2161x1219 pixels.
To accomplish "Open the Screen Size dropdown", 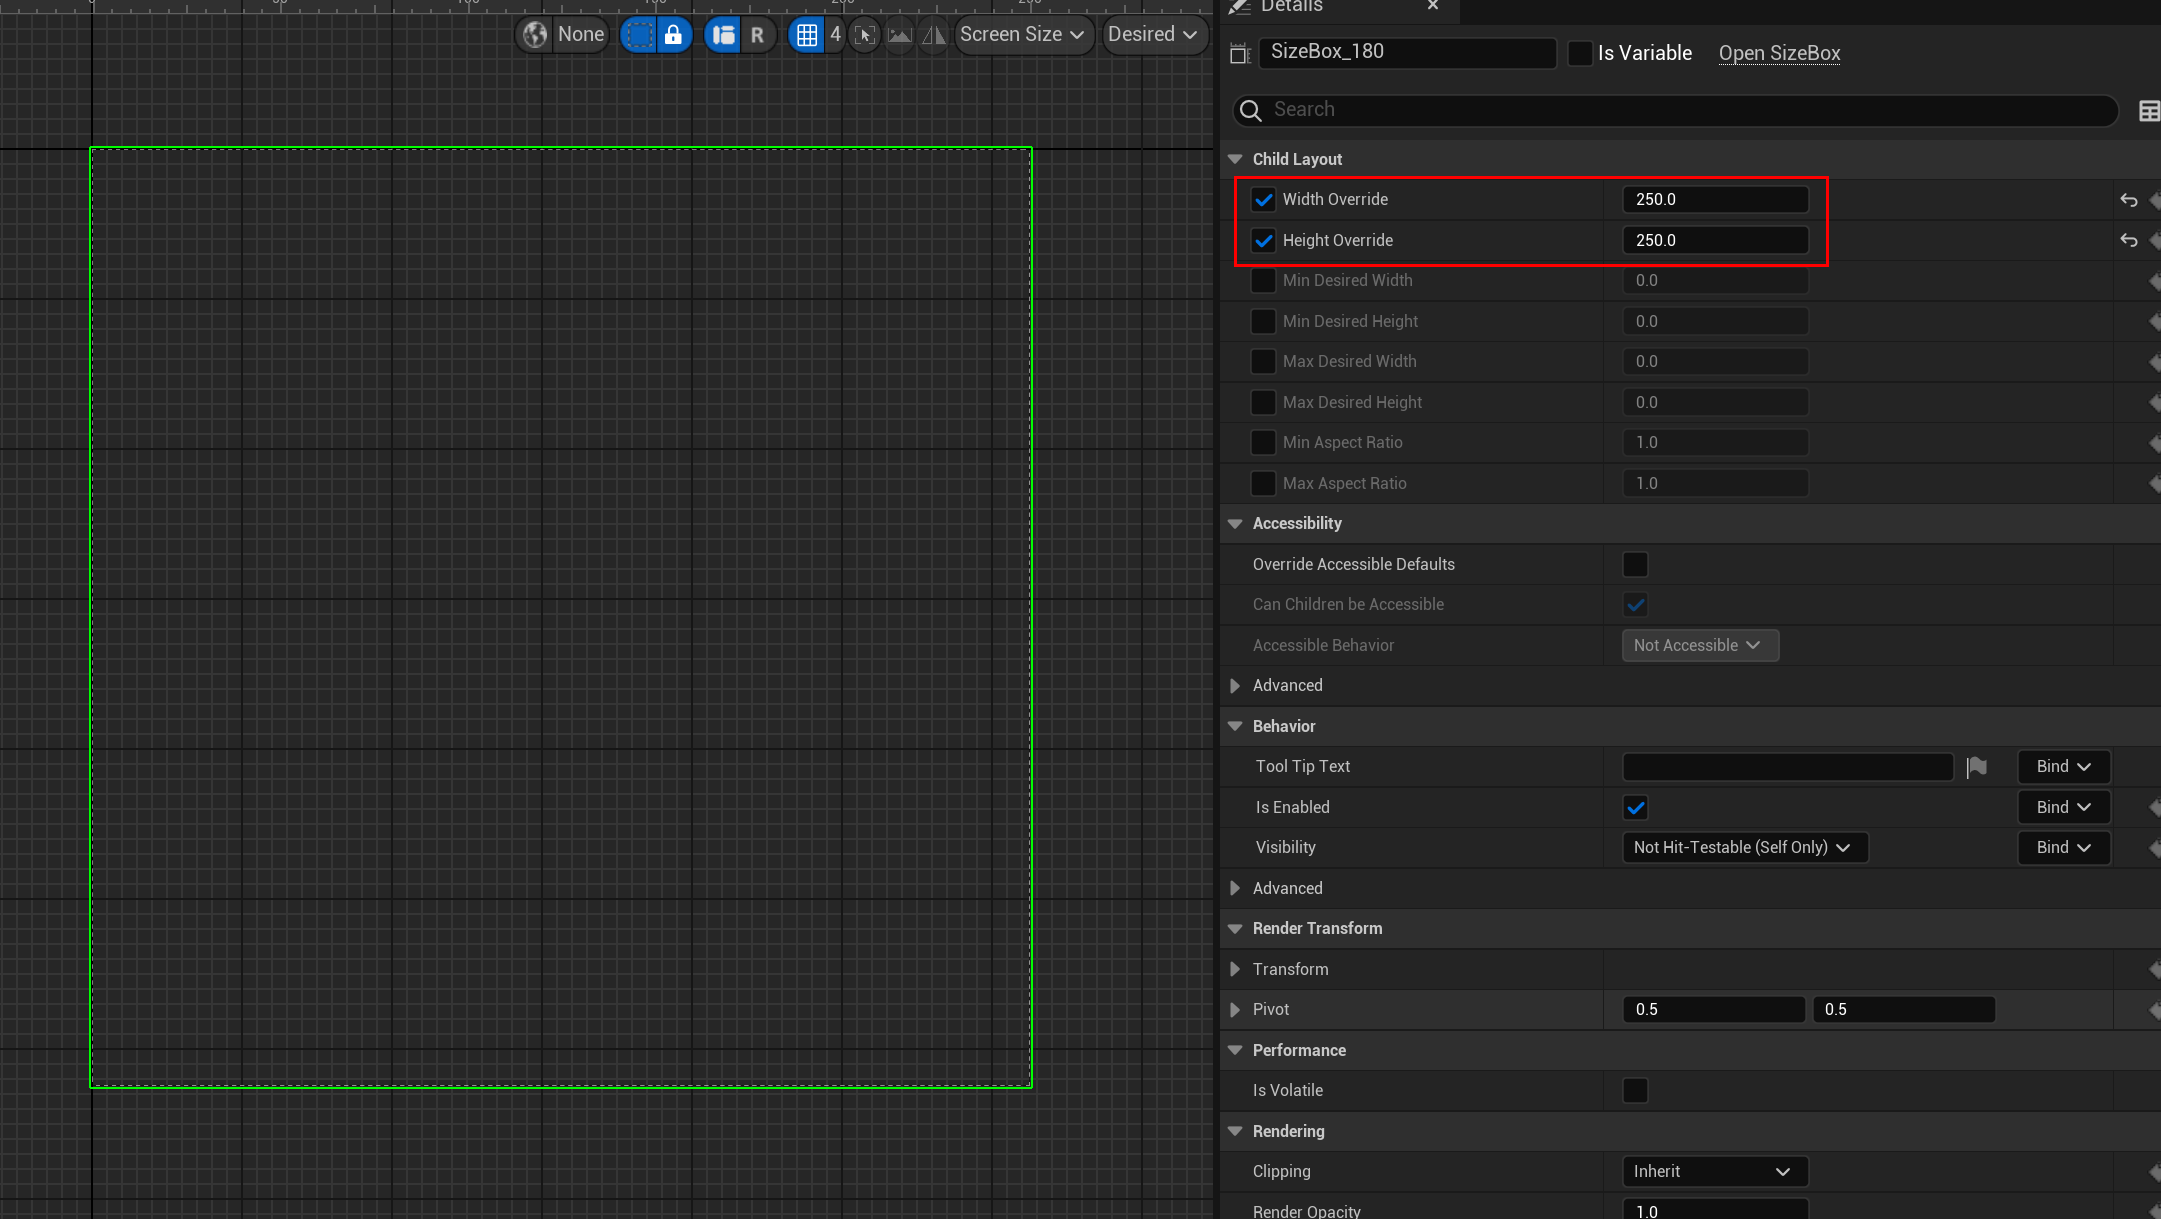I will tap(1022, 35).
